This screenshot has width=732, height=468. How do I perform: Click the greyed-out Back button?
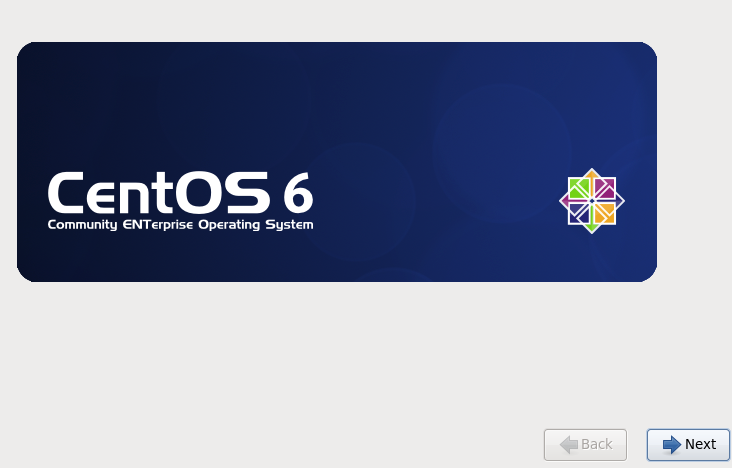585,445
